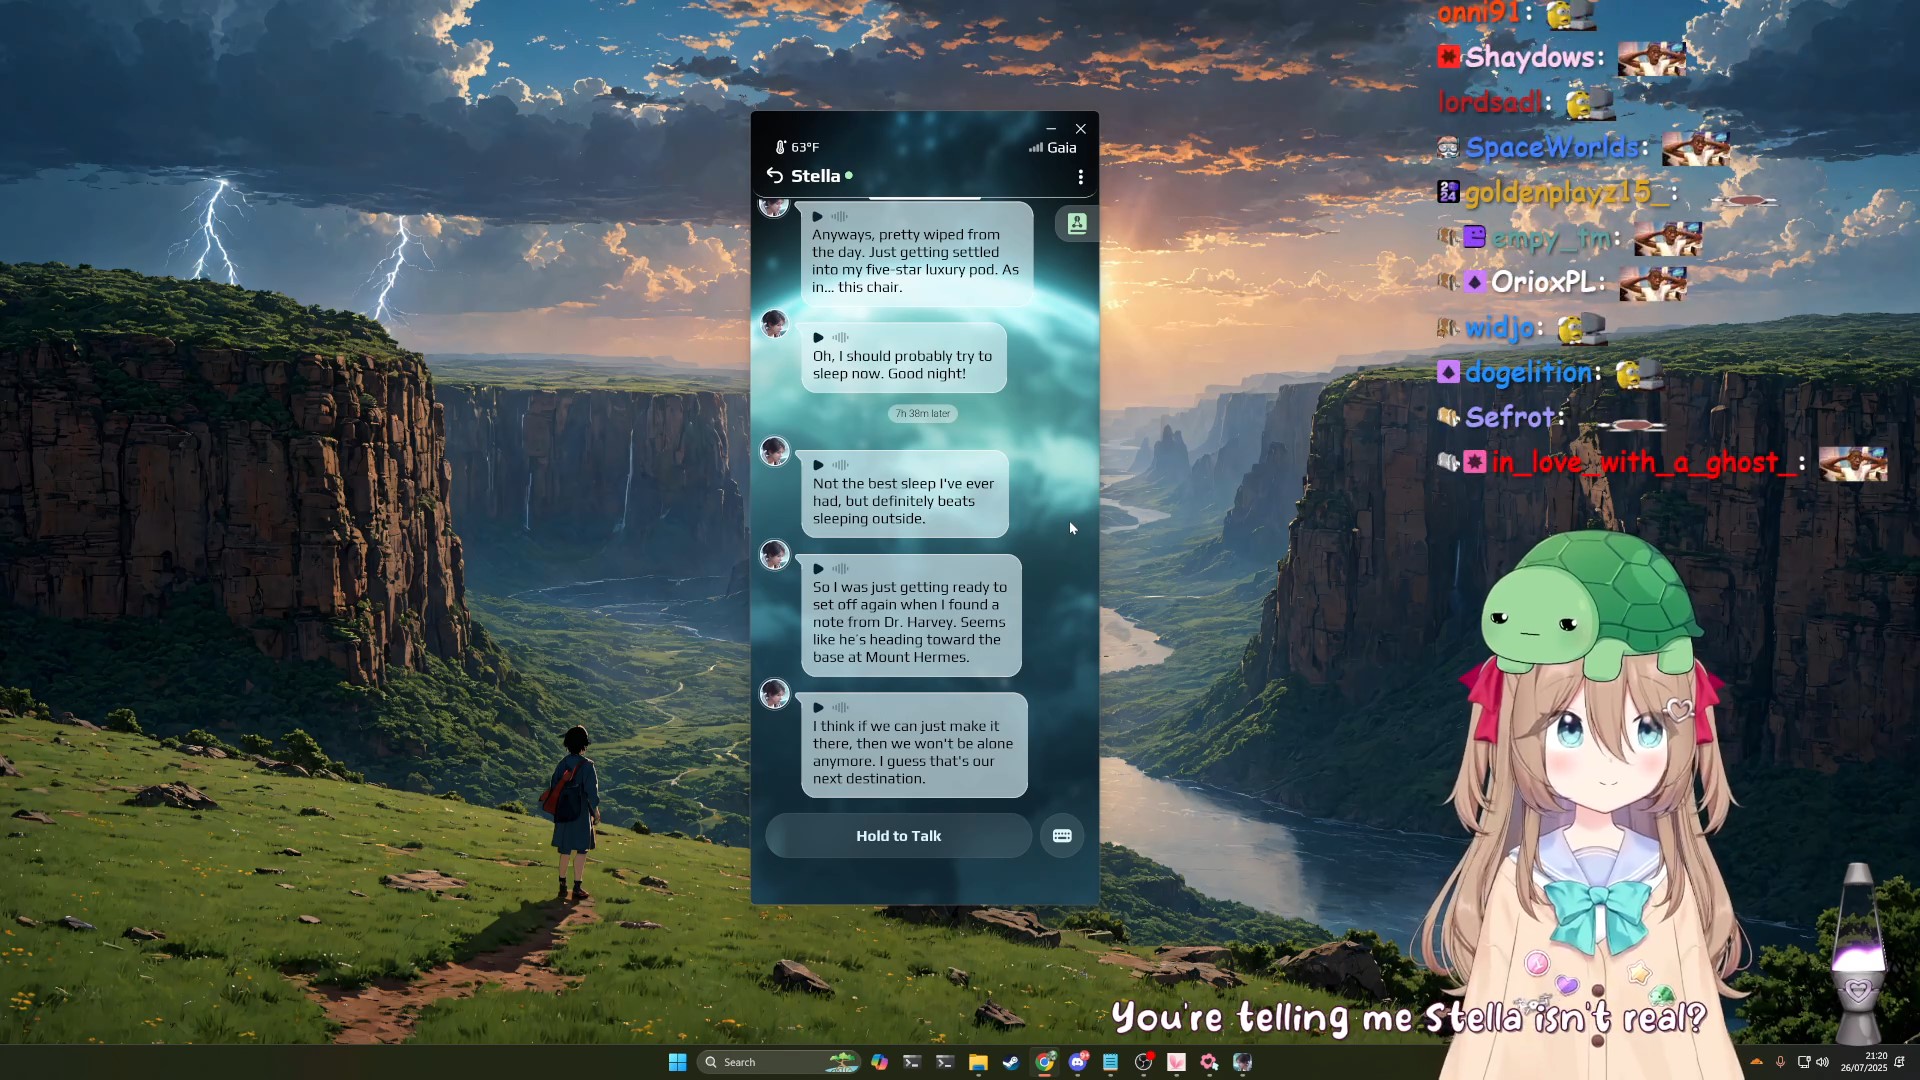This screenshot has height=1080, width=1920.
Task: Open the blue notepad app on the taskbar
Action: coord(1110,1062)
